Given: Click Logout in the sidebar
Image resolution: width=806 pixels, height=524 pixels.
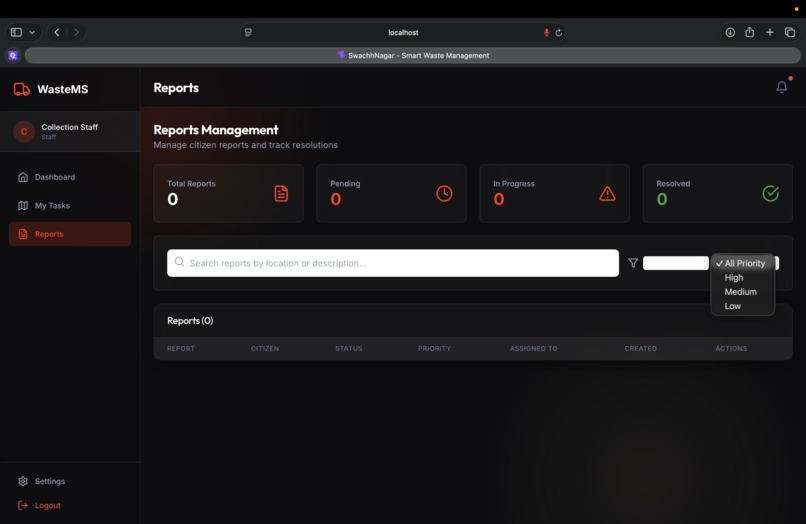Looking at the screenshot, I should [x=70, y=505].
